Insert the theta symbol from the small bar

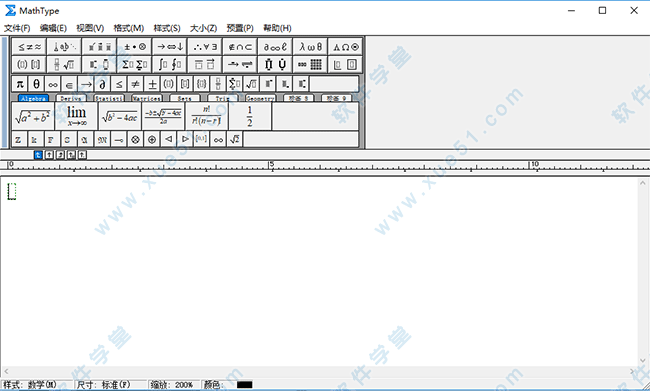(x=36, y=84)
